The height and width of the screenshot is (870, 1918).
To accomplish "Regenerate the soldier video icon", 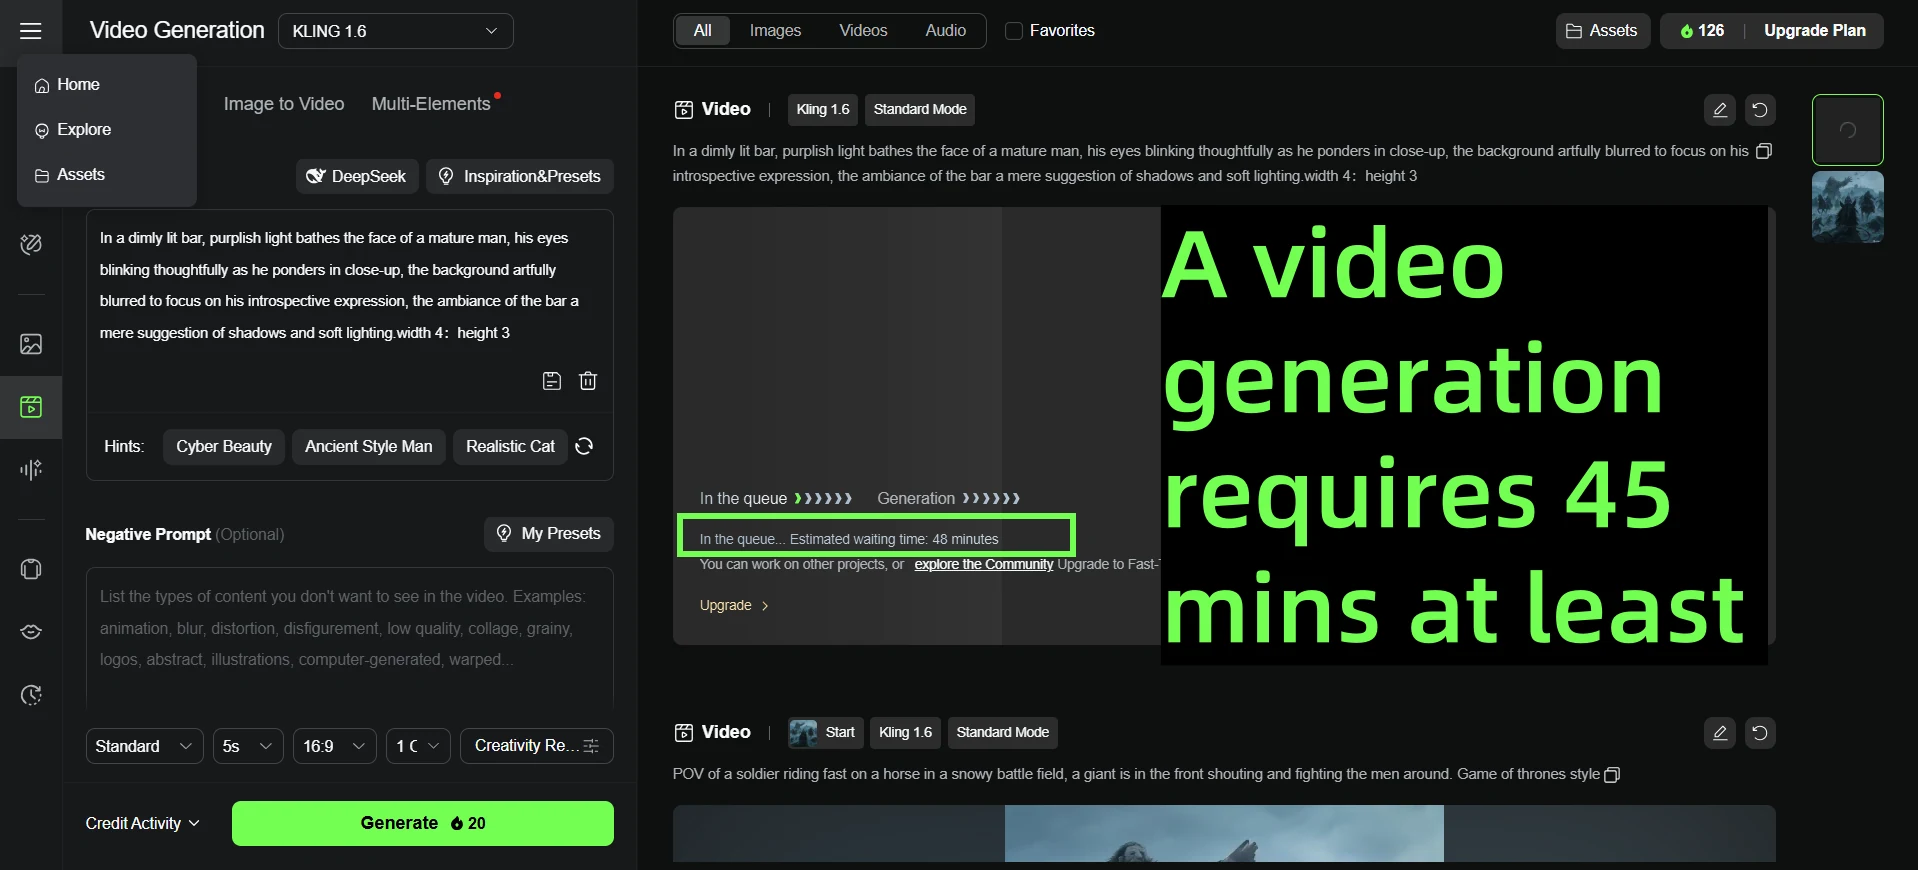I will (x=1760, y=733).
